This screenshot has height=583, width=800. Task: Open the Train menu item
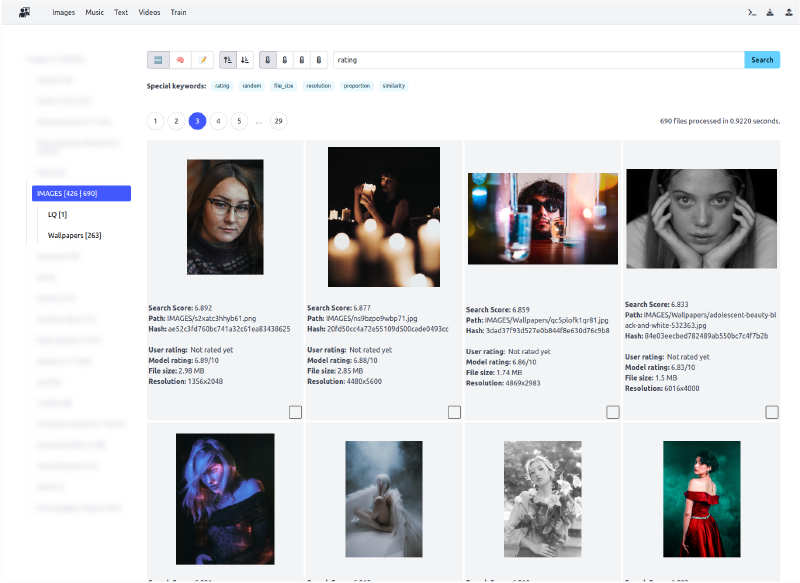[178, 13]
